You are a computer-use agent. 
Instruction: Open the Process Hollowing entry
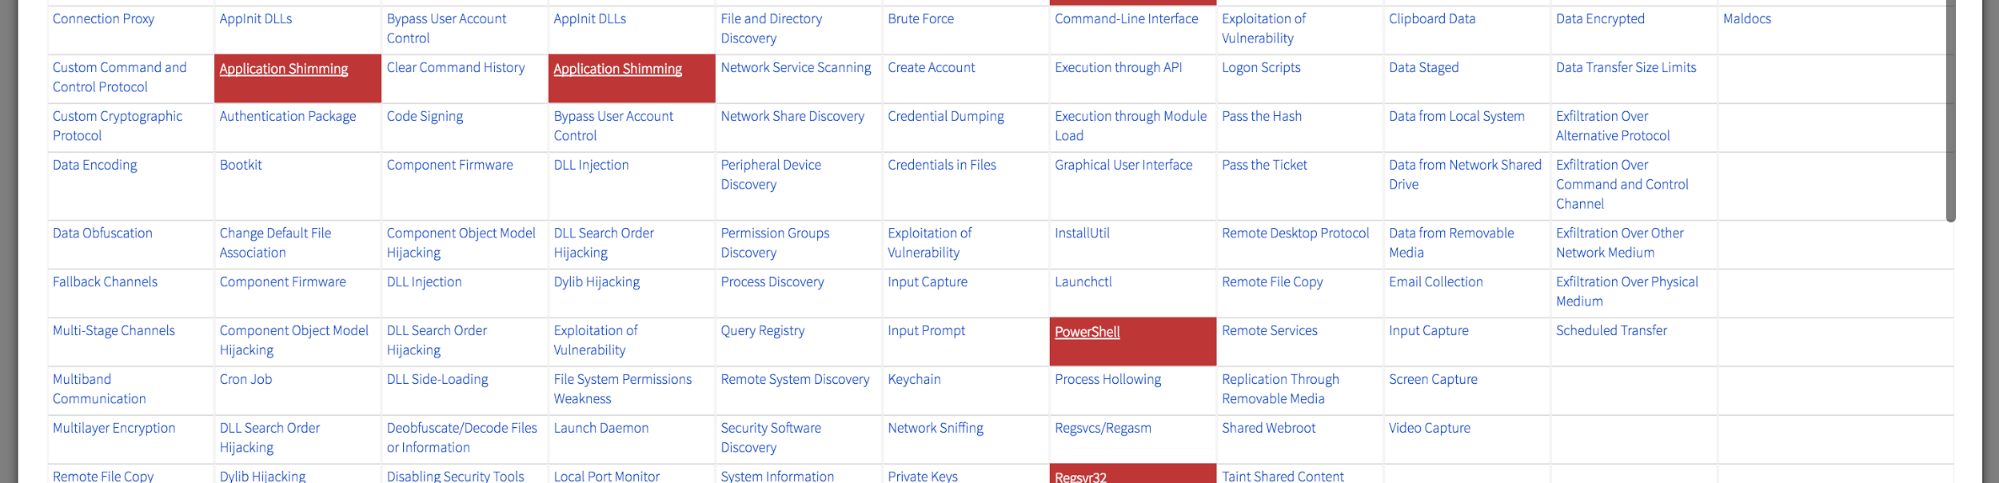pyautogui.click(x=1107, y=380)
